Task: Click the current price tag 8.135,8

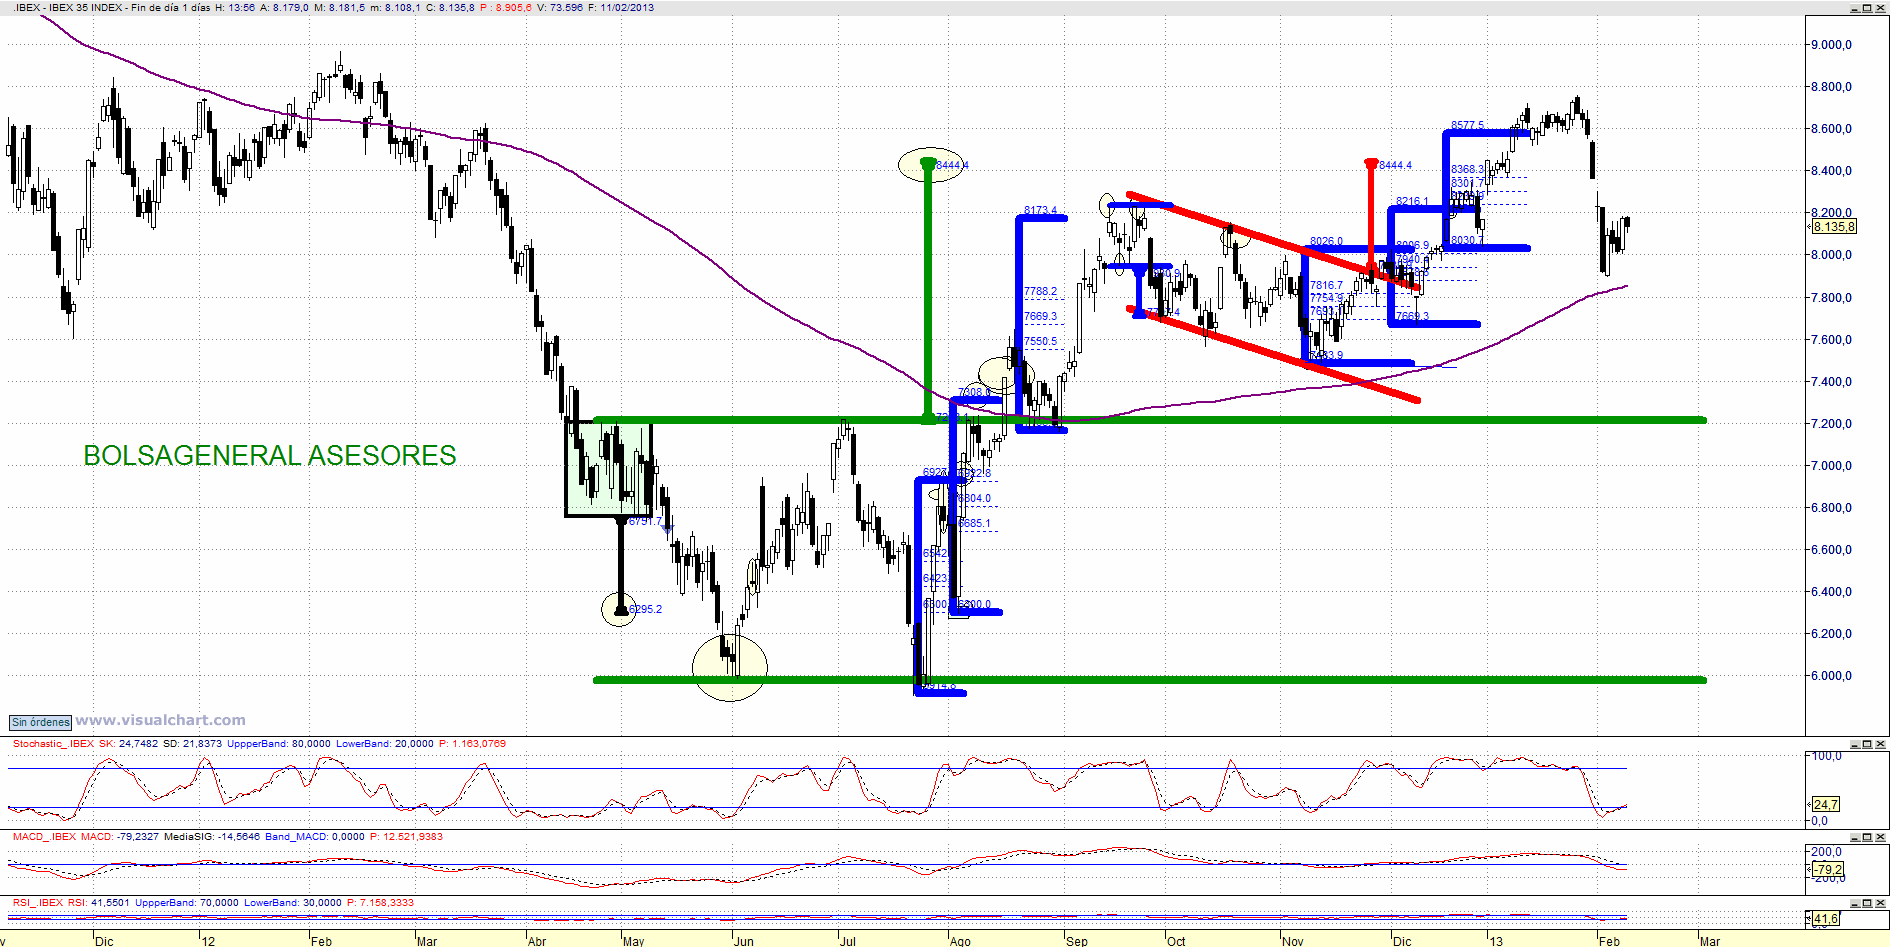Action: click(x=1834, y=227)
